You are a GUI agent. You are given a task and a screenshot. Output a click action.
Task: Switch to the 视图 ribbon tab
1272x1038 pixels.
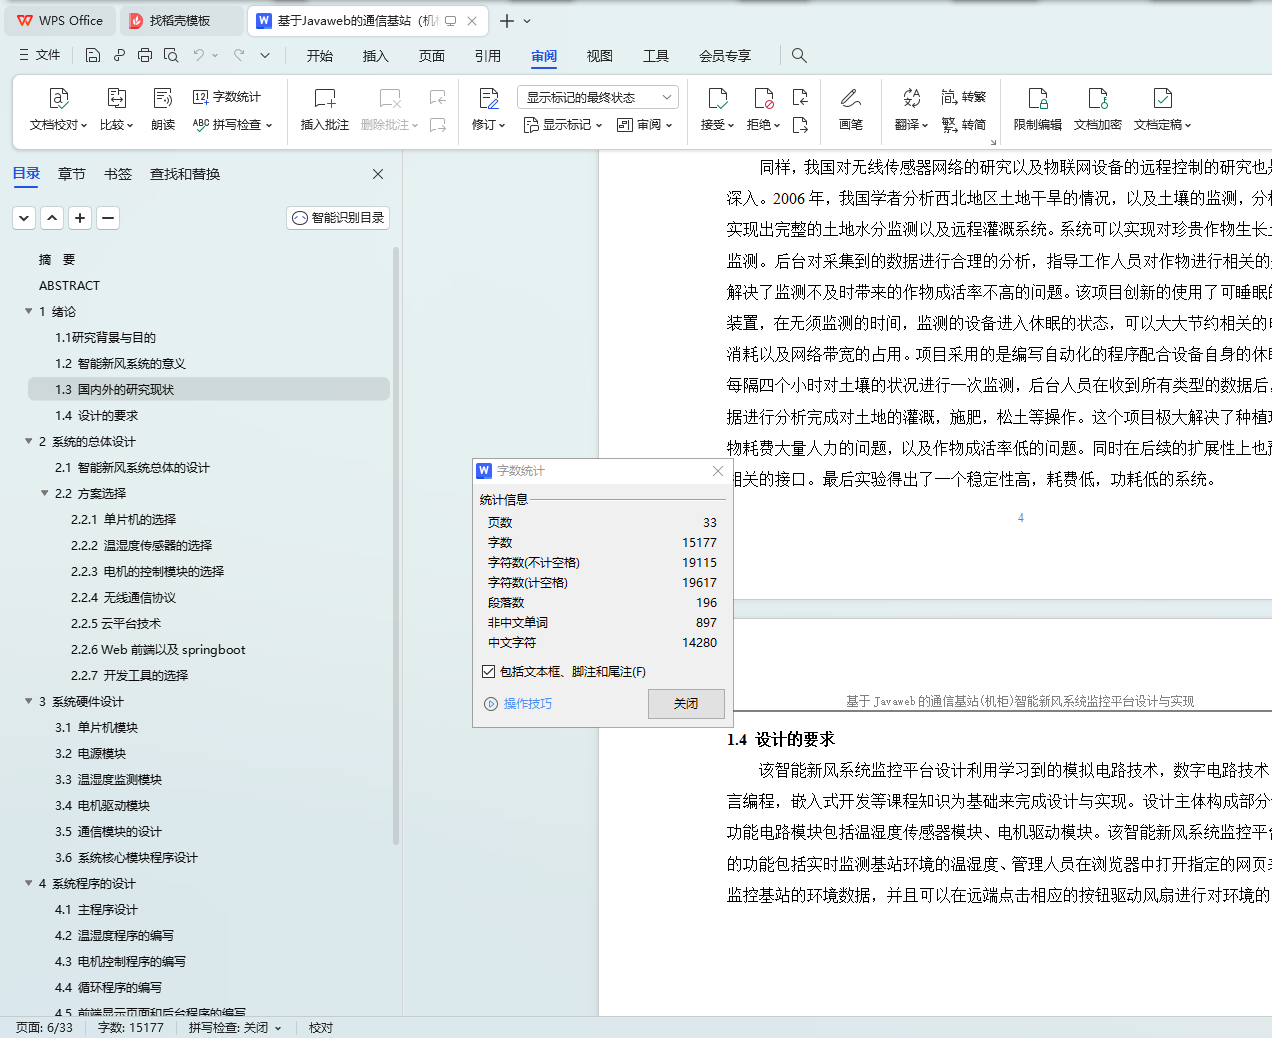(x=599, y=56)
